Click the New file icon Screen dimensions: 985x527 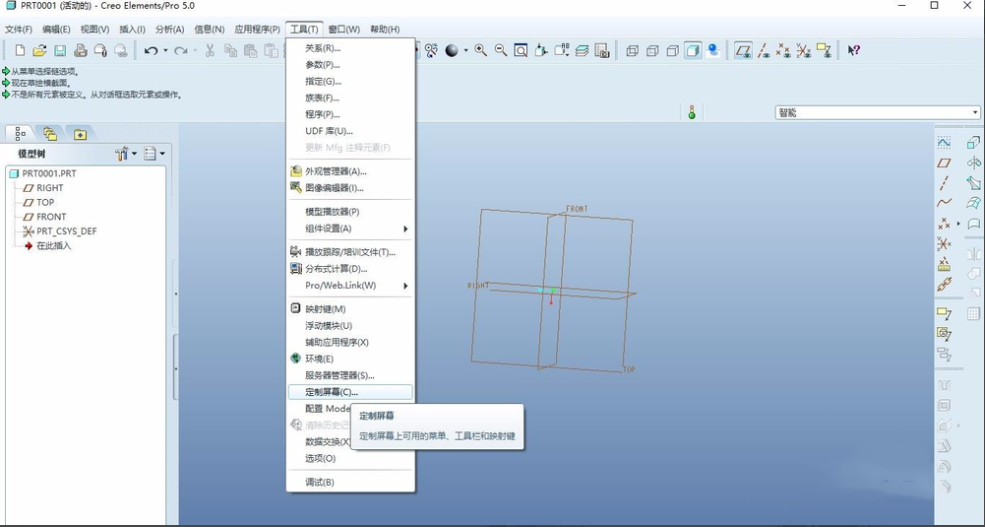[19, 51]
